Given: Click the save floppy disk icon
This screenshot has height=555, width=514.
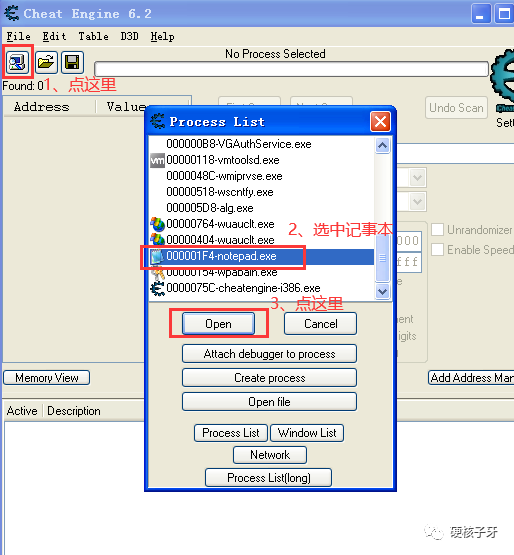Looking at the screenshot, I should pos(72,62).
